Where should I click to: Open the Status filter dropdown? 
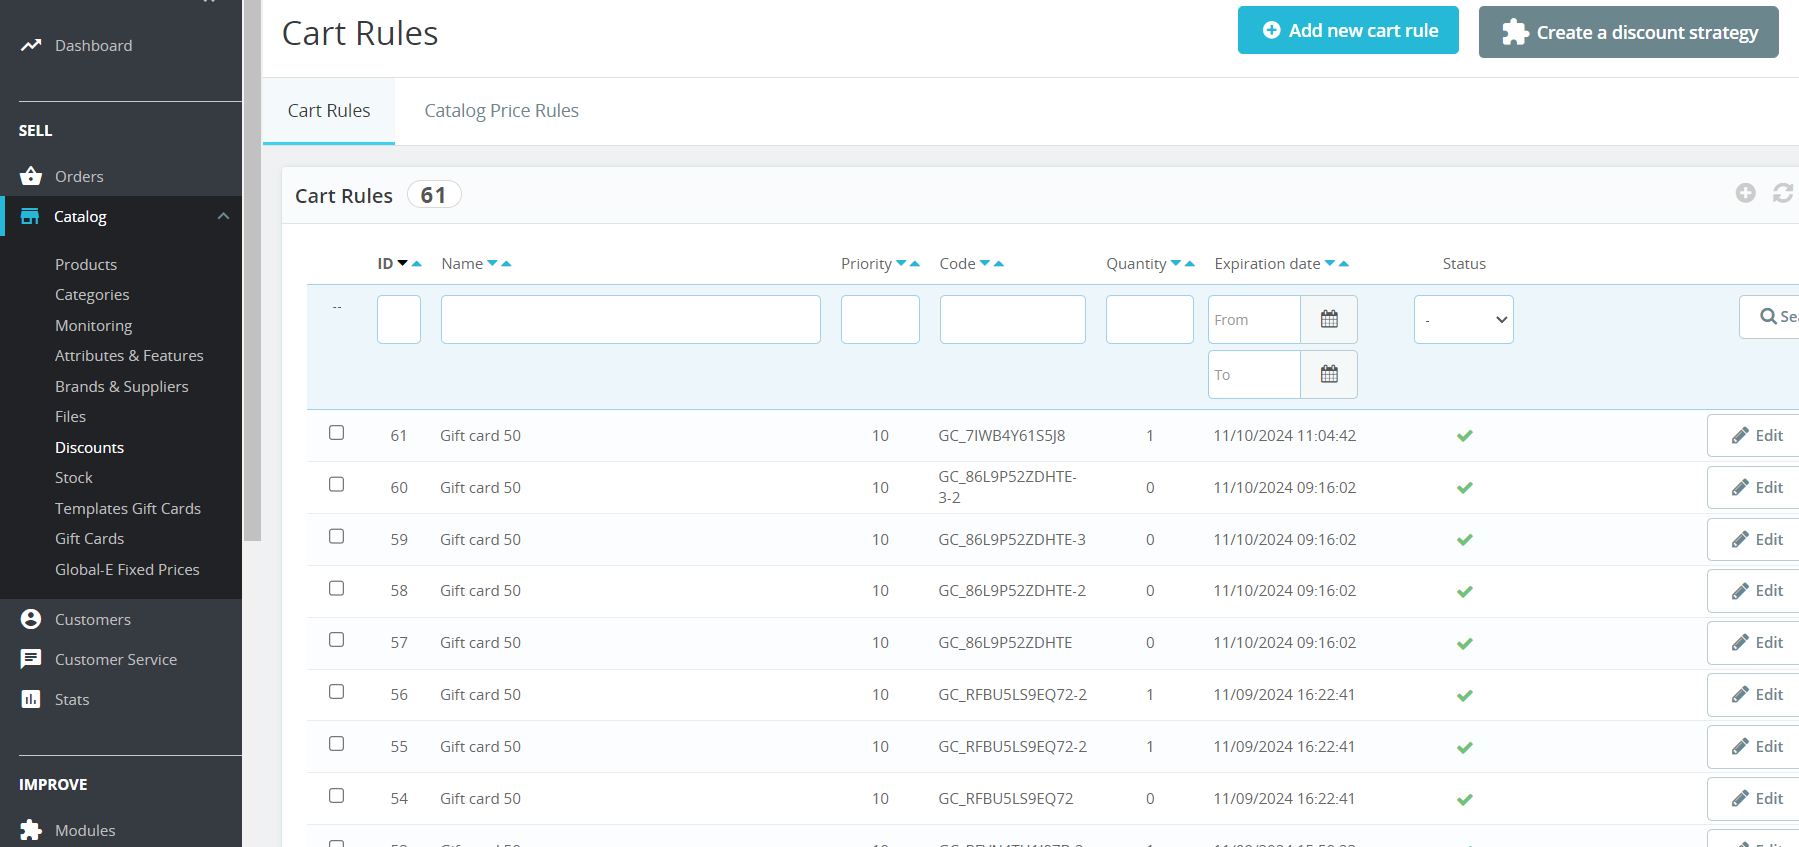point(1463,320)
